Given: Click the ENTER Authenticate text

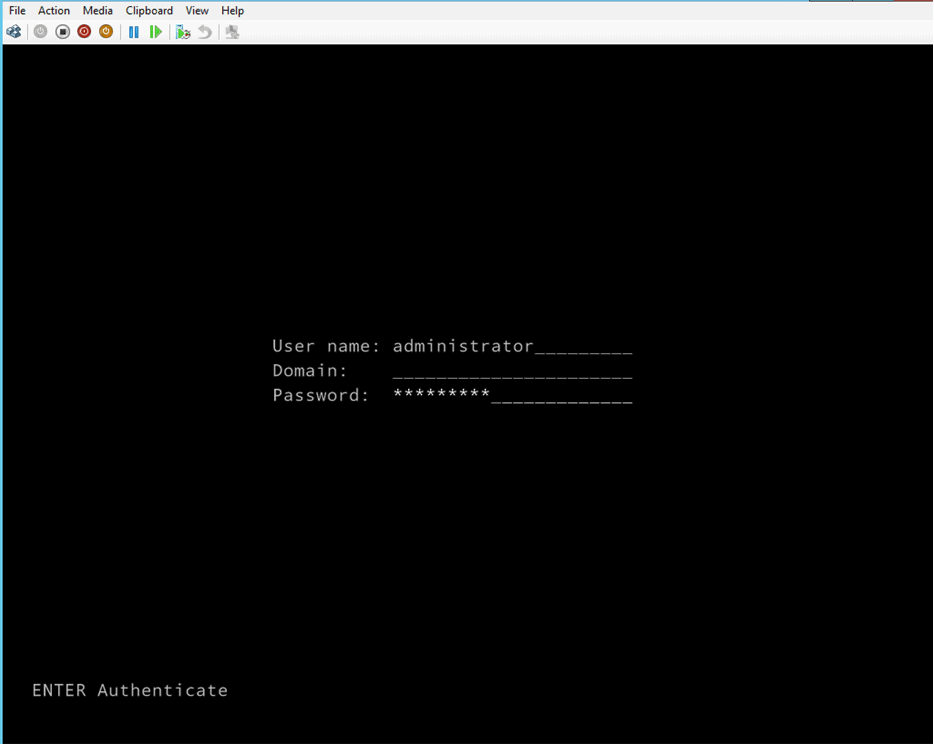Looking at the screenshot, I should click(x=130, y=690).
